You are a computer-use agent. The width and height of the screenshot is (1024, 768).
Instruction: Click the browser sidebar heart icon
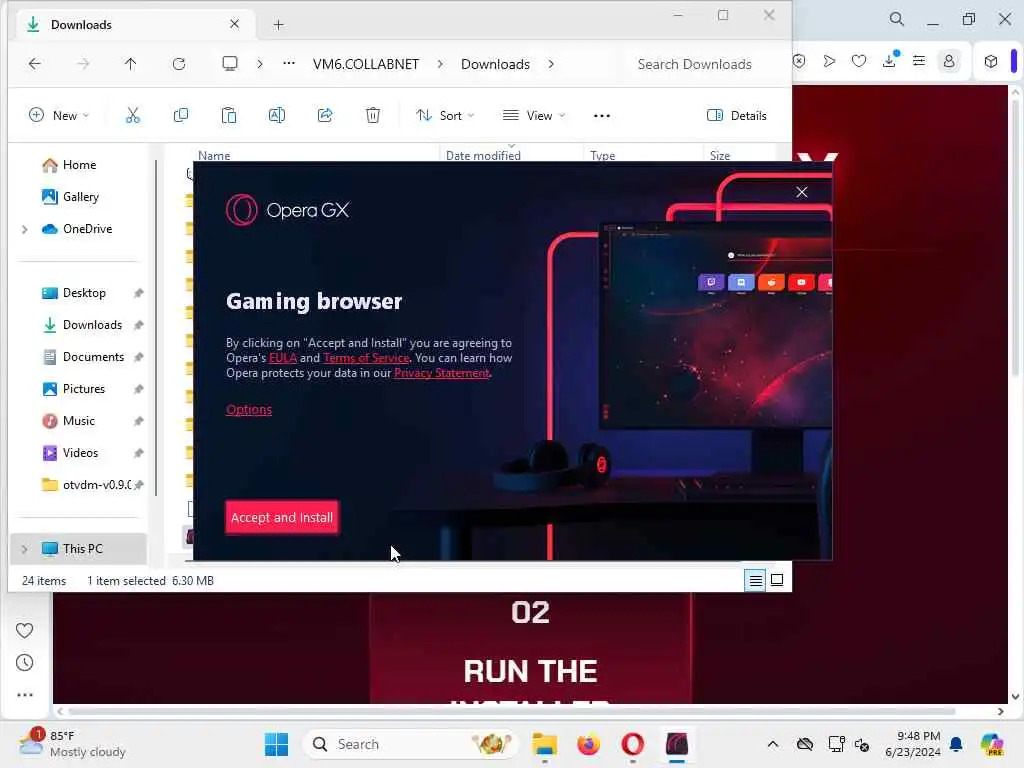click(25, 630)
